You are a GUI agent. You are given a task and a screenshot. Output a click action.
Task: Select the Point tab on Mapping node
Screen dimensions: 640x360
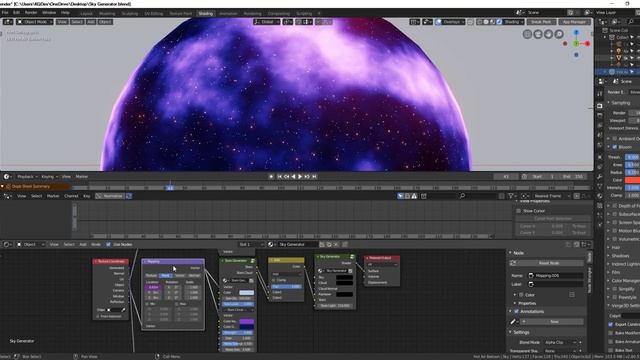click(x=165, y=276)
